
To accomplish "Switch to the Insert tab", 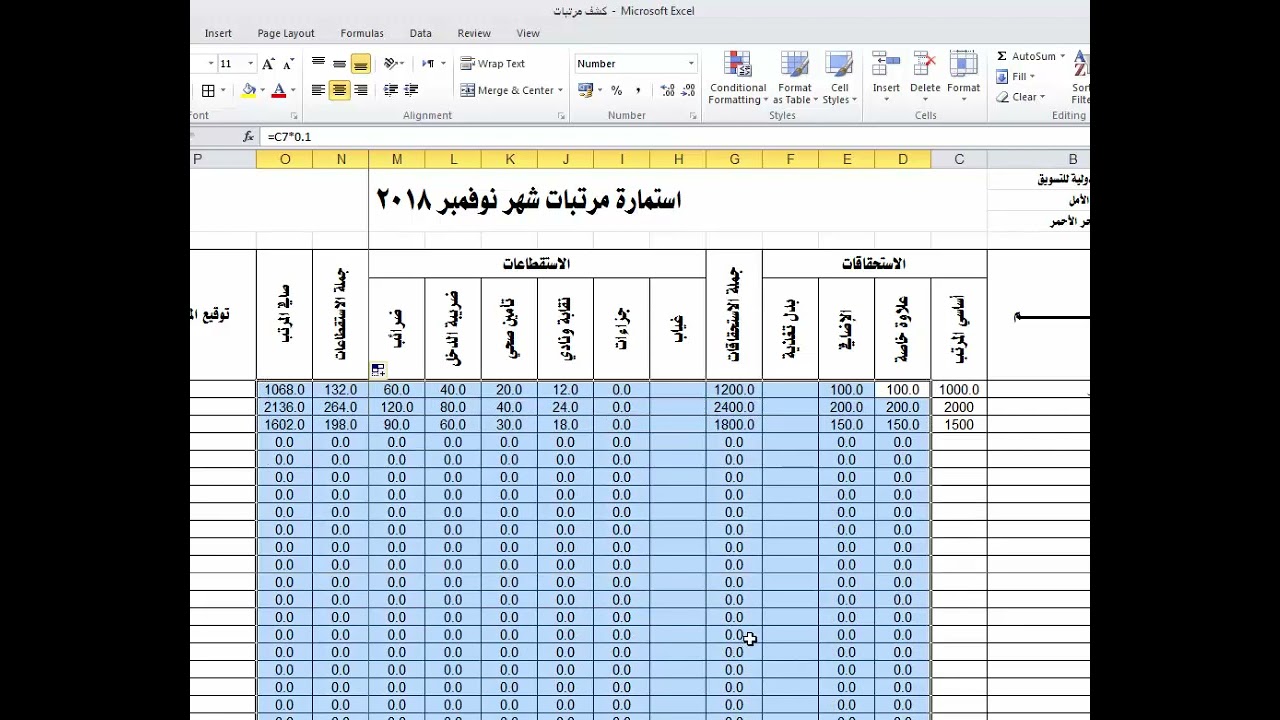I will pyautogui.click(x=218, y=33).
